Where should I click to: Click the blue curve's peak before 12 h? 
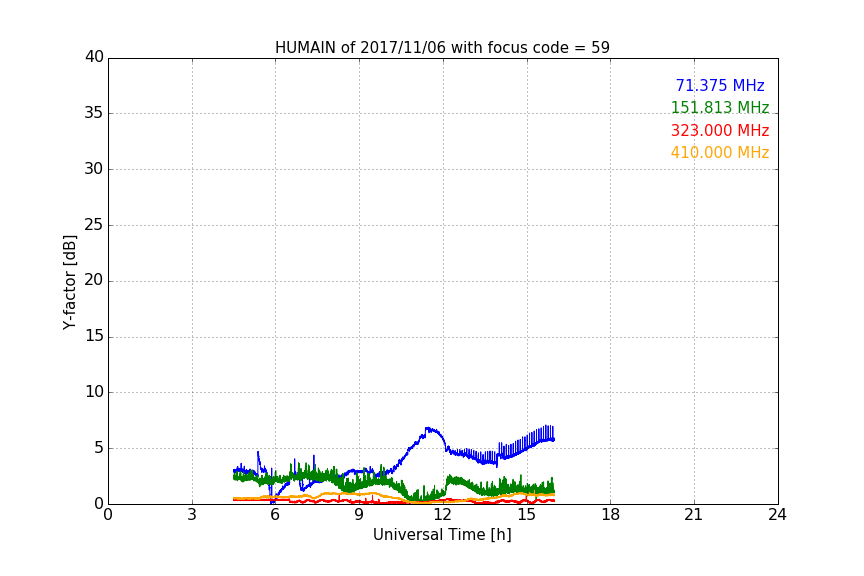428,429
